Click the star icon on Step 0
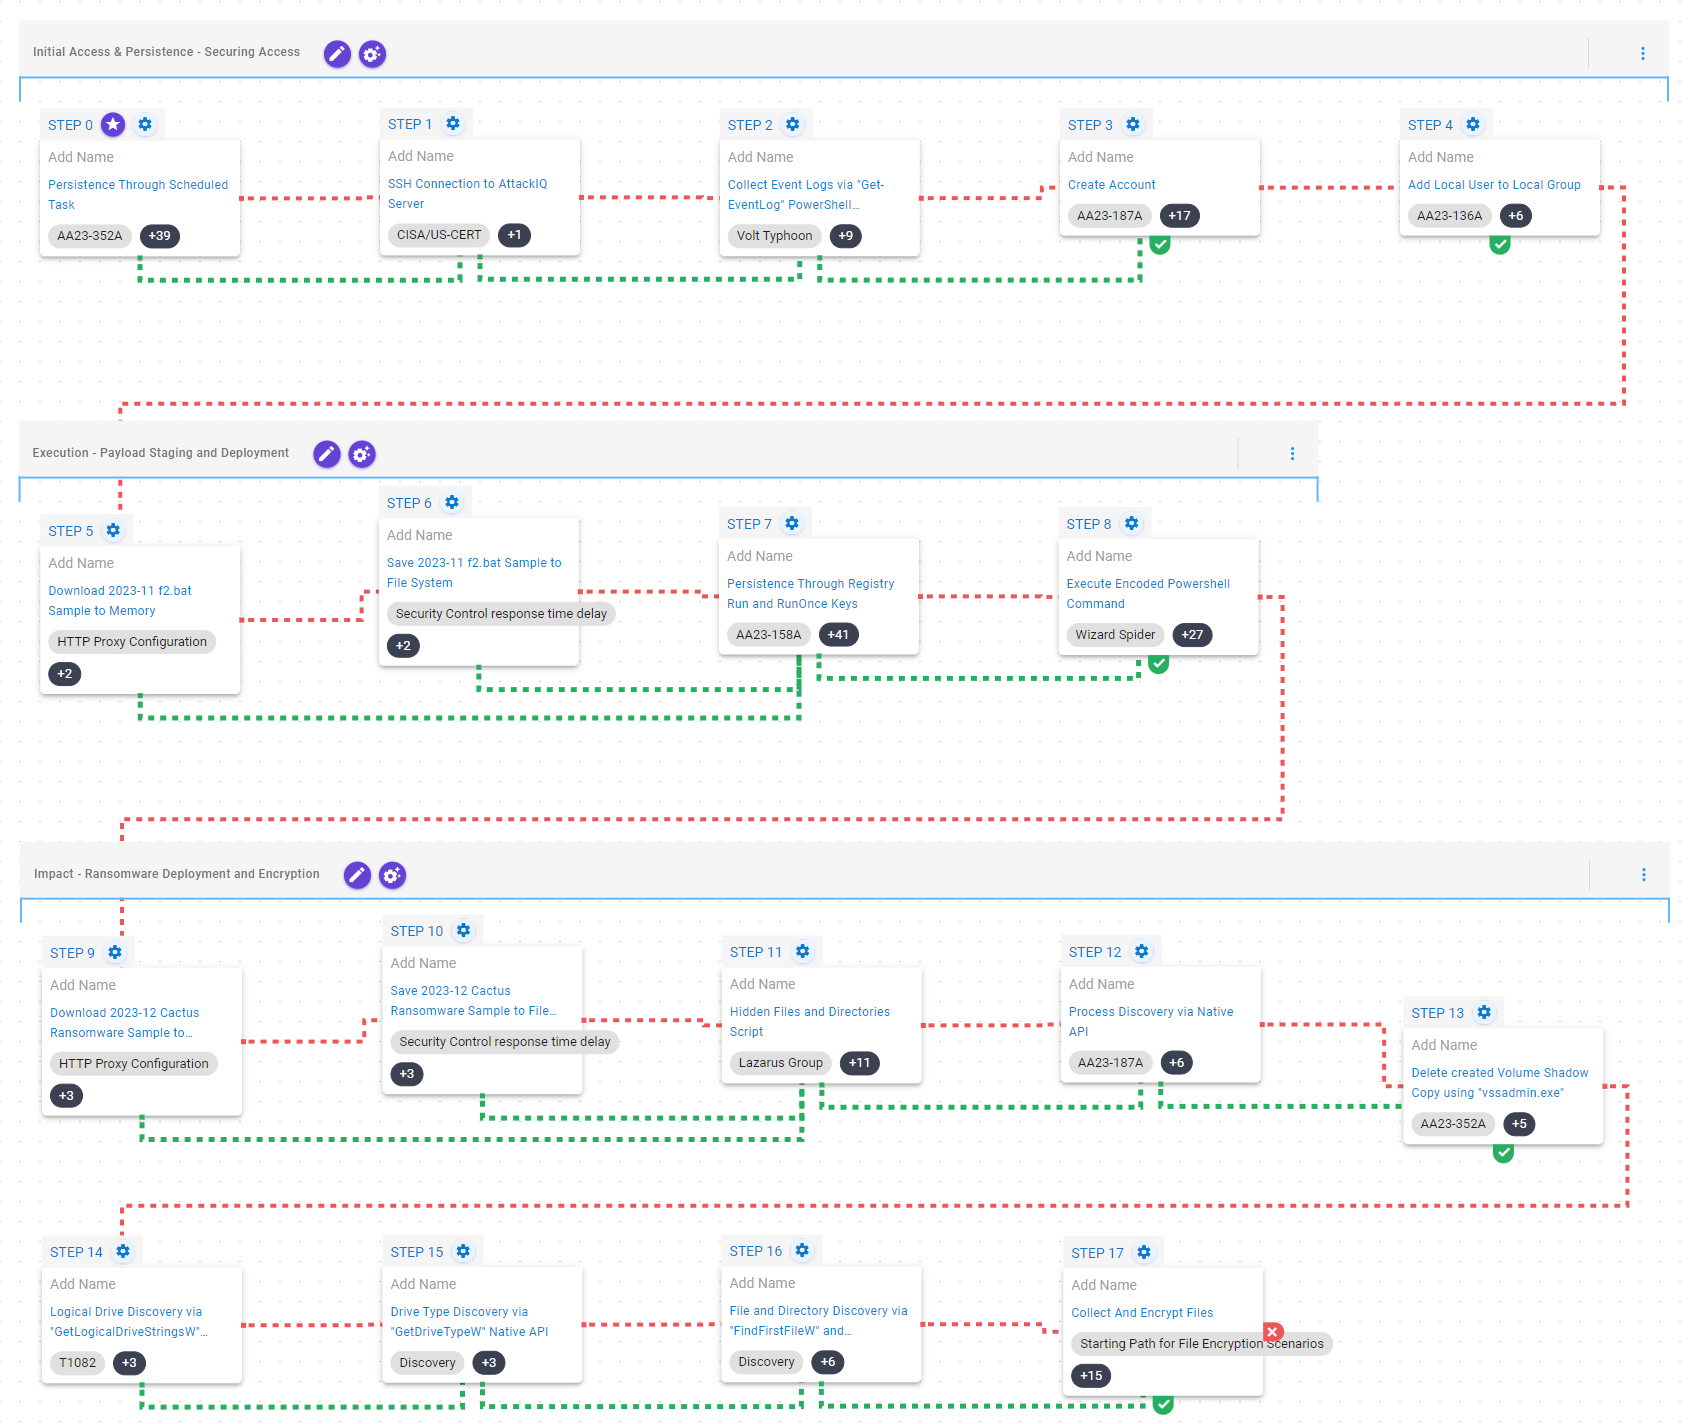 click(114, 125)
